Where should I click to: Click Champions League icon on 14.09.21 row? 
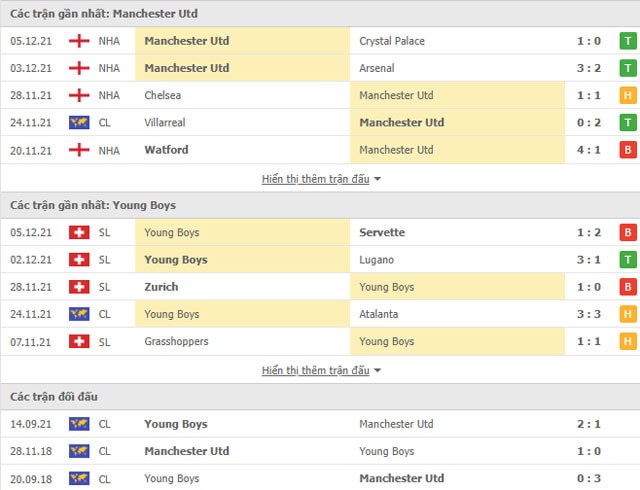coord(78,424)
